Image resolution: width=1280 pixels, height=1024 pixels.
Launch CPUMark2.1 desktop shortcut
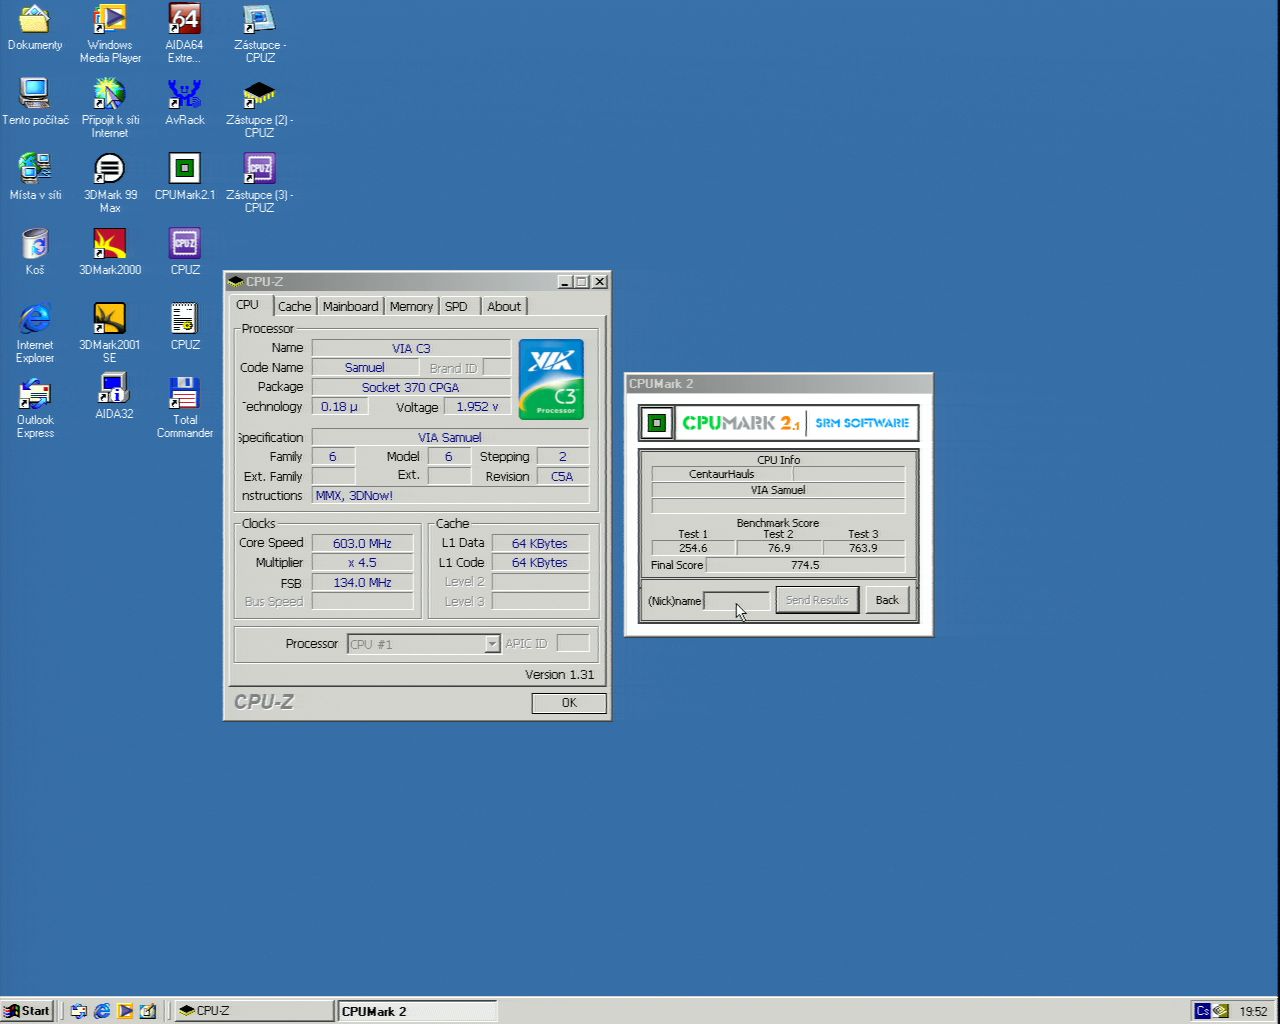click(x=185, y=169)
